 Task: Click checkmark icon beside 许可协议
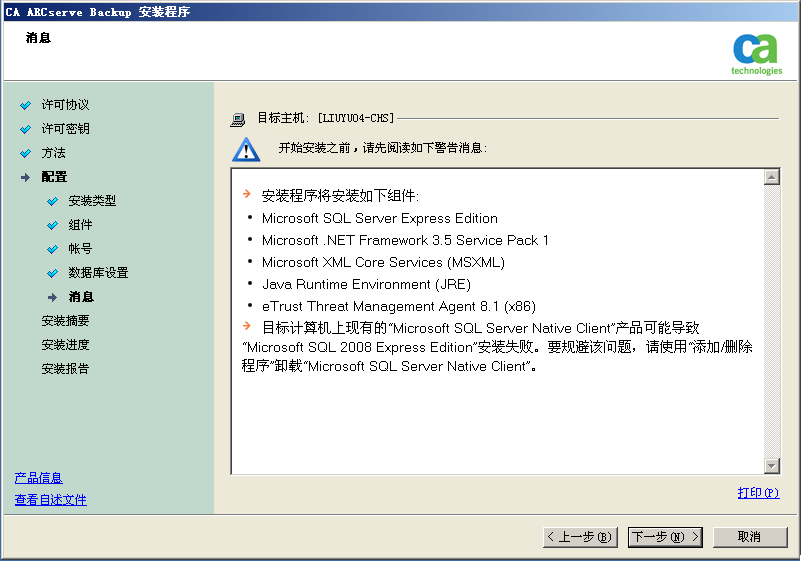pyautogui.click(x=26, y=105)
